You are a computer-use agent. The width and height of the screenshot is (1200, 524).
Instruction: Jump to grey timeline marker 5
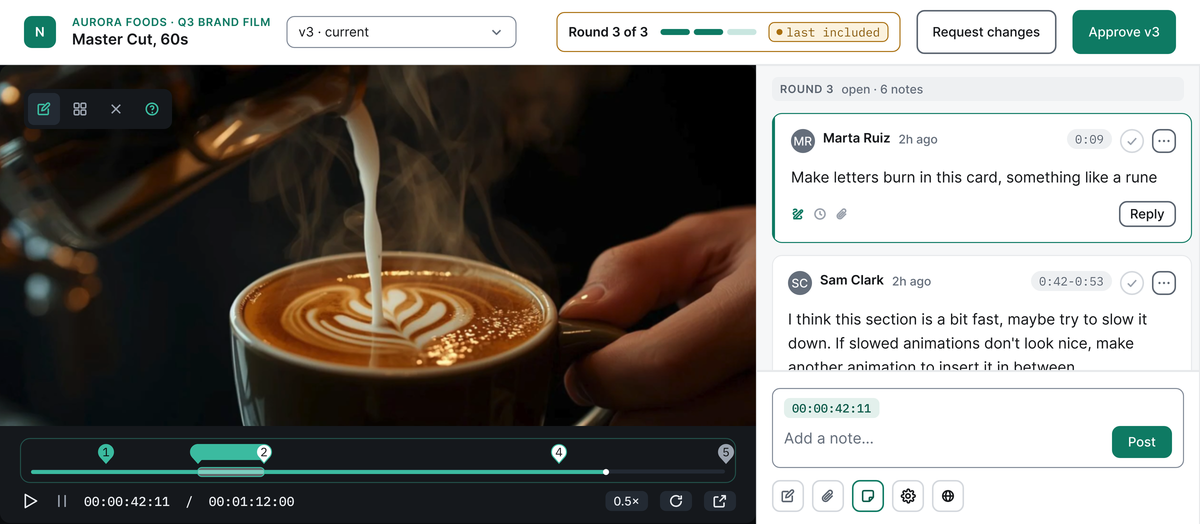[726, 453]
